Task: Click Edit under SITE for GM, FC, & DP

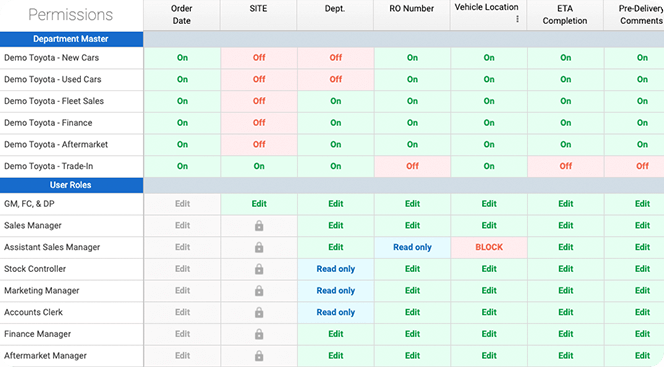Action: [259, 204]
